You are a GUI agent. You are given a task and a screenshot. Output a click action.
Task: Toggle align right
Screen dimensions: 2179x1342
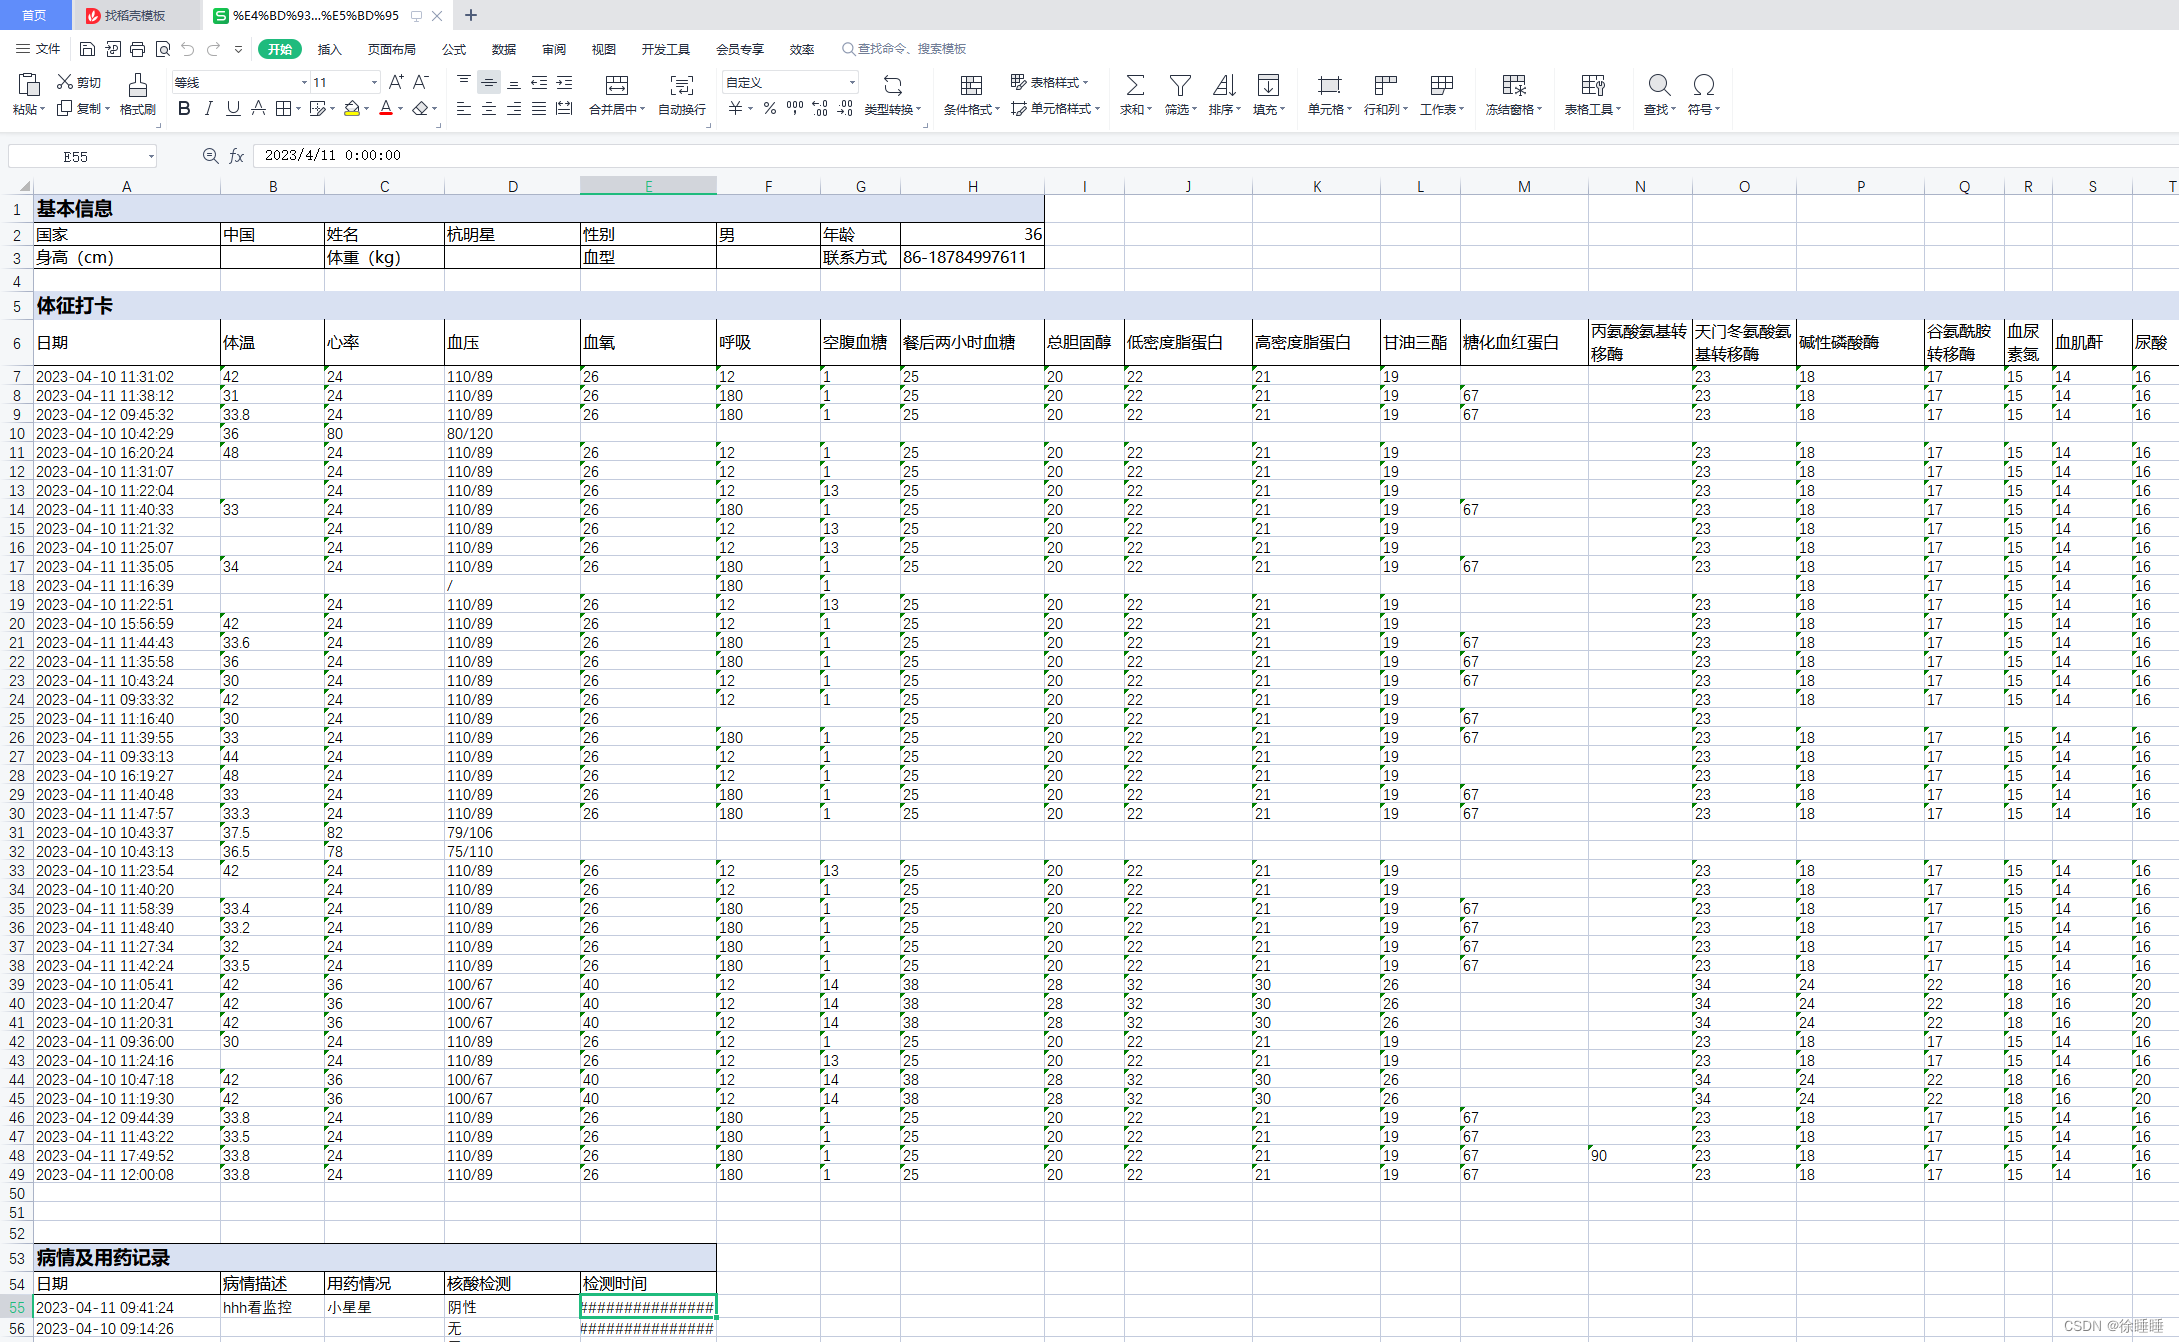tap(514, 108)
